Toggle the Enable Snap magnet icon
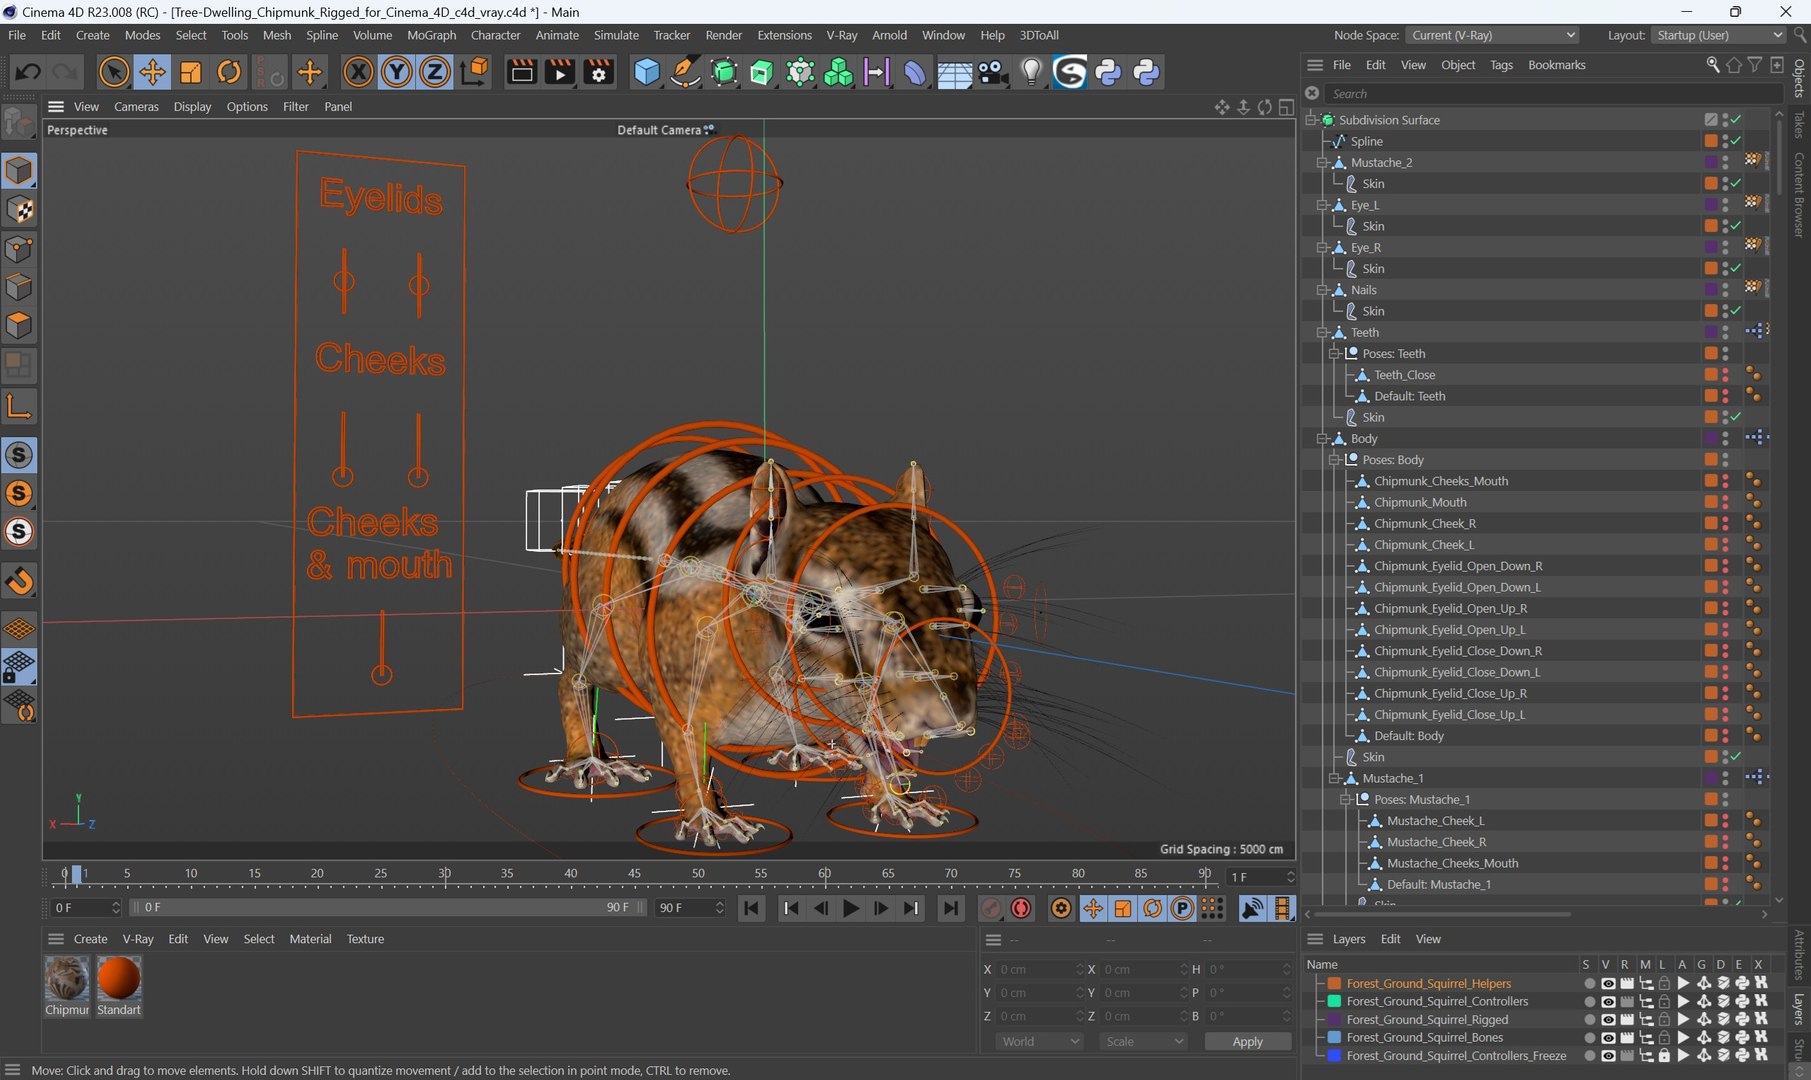Image resolution: width=1811 pixels, height=1080 pixels. pos(19,581)
